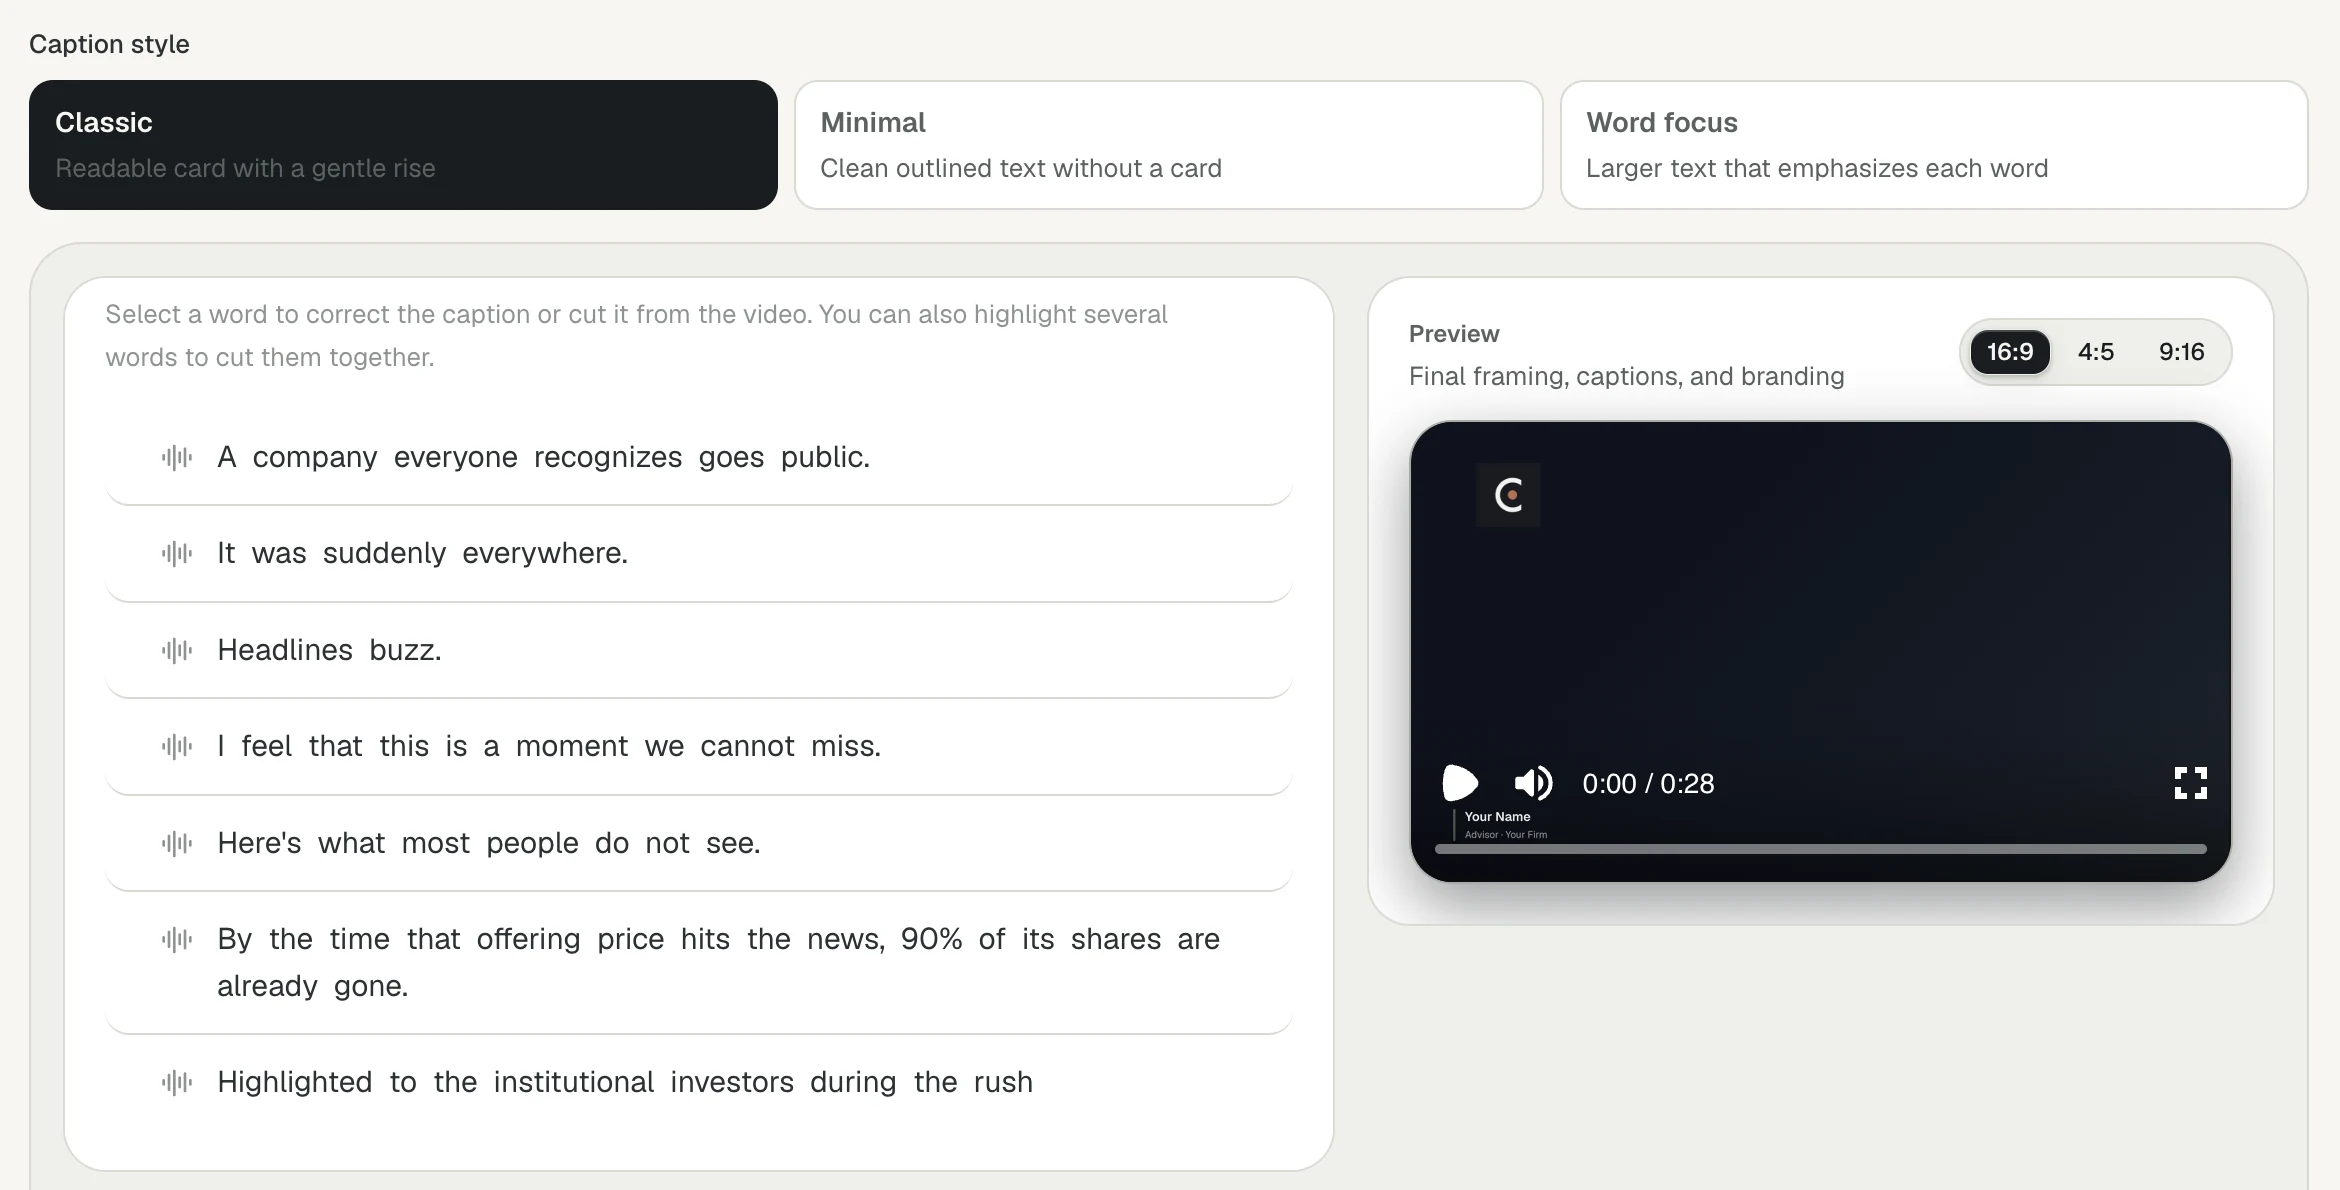Click waveform icon beside "It was suddenly everywhere"
The image size is (2340, 1190).
tap(177, 553)
